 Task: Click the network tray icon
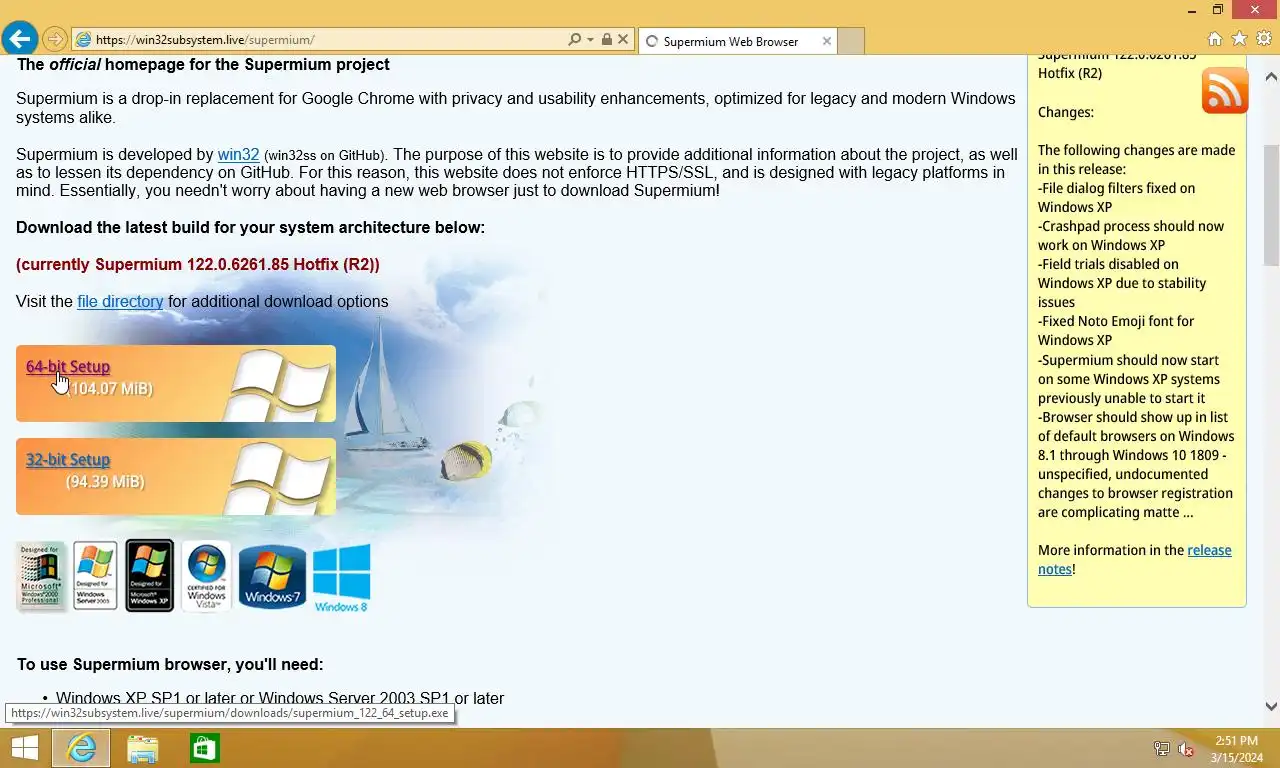tap(1162, 748)
